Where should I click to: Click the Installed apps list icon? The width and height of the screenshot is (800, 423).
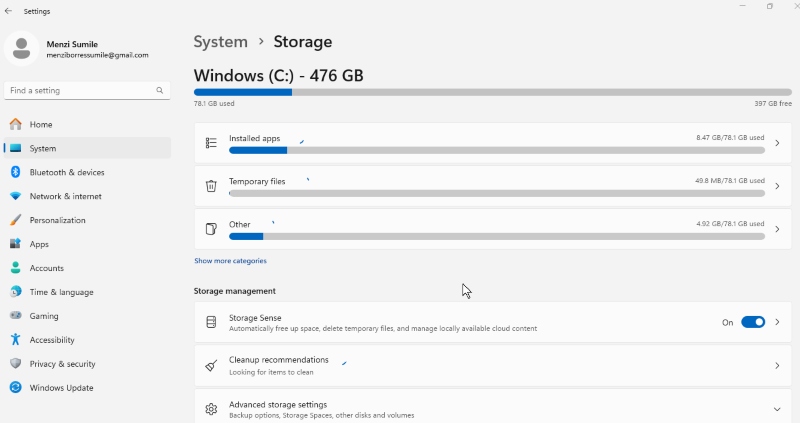(211, 143)
